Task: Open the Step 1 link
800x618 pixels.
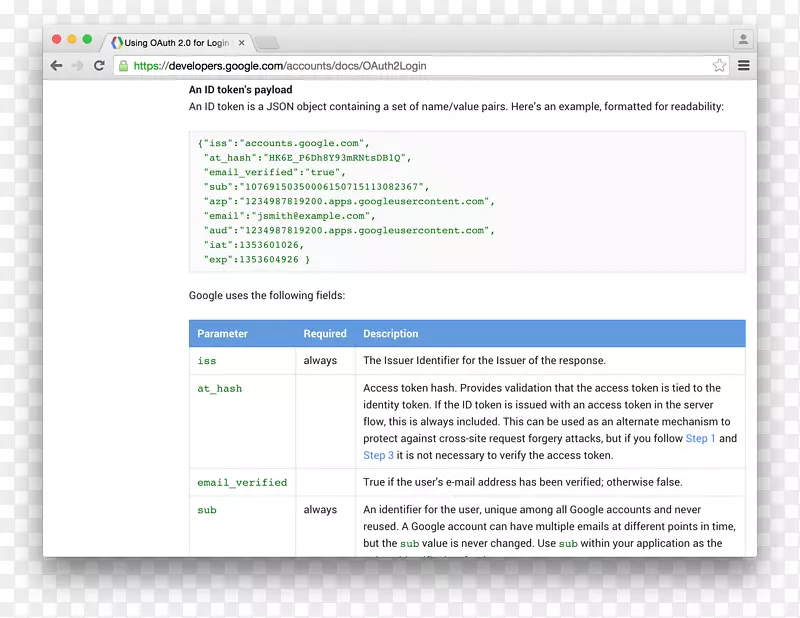Action: click(x=699, y=438)
